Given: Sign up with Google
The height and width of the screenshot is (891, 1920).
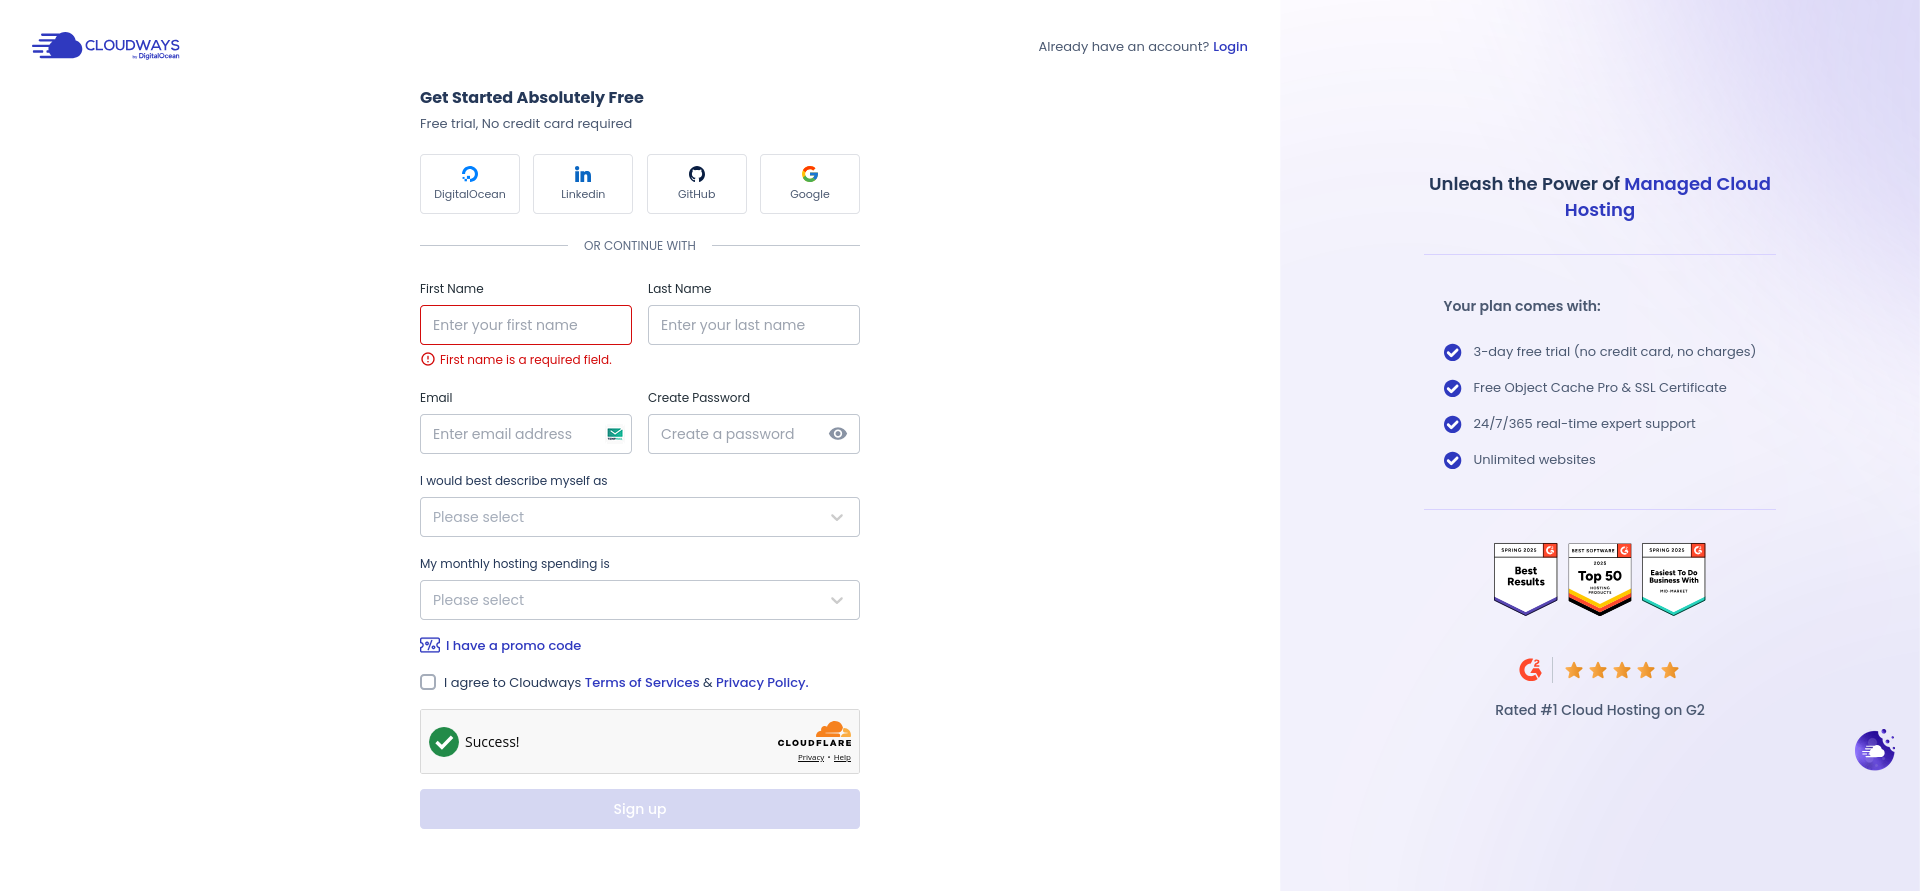Looking at the screenshot, I should tap(810, 184).
